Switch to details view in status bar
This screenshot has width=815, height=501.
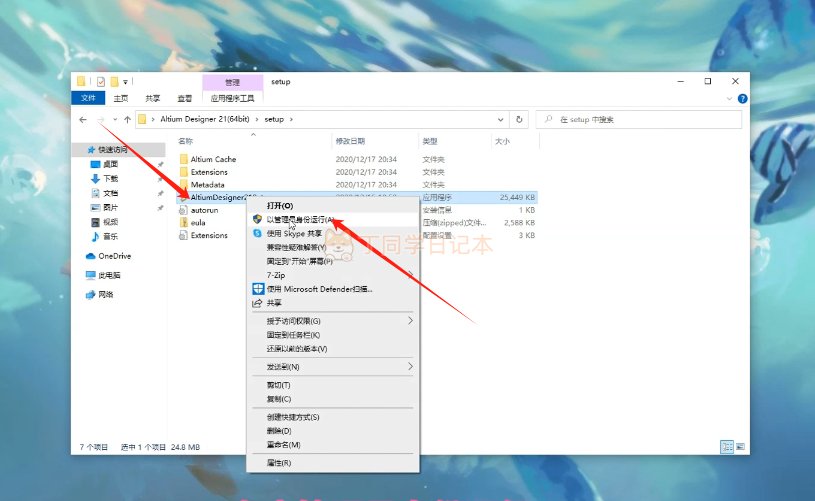(x=727, y=447)
